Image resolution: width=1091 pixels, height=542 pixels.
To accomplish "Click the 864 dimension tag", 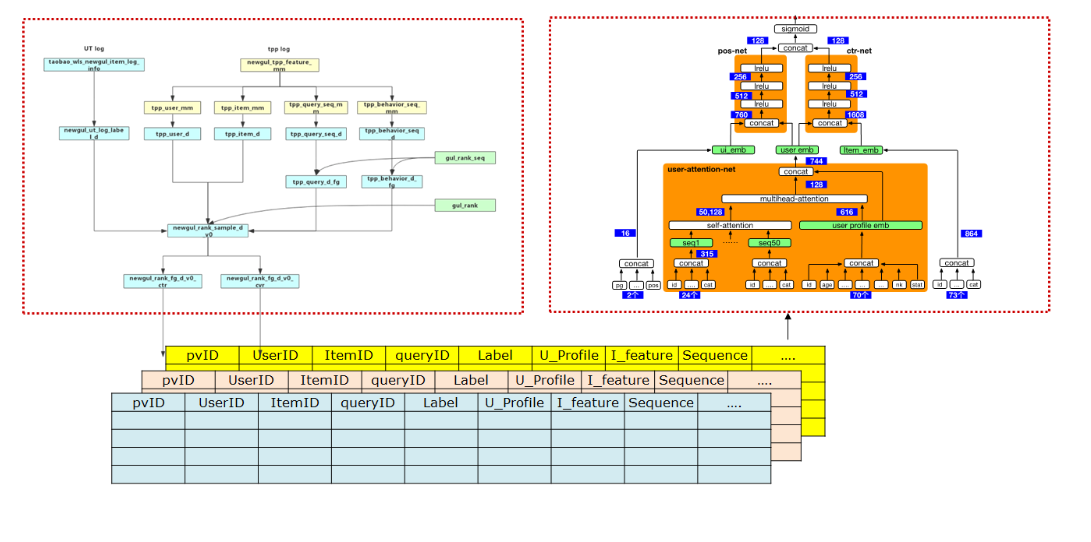I will pos(970,233).
